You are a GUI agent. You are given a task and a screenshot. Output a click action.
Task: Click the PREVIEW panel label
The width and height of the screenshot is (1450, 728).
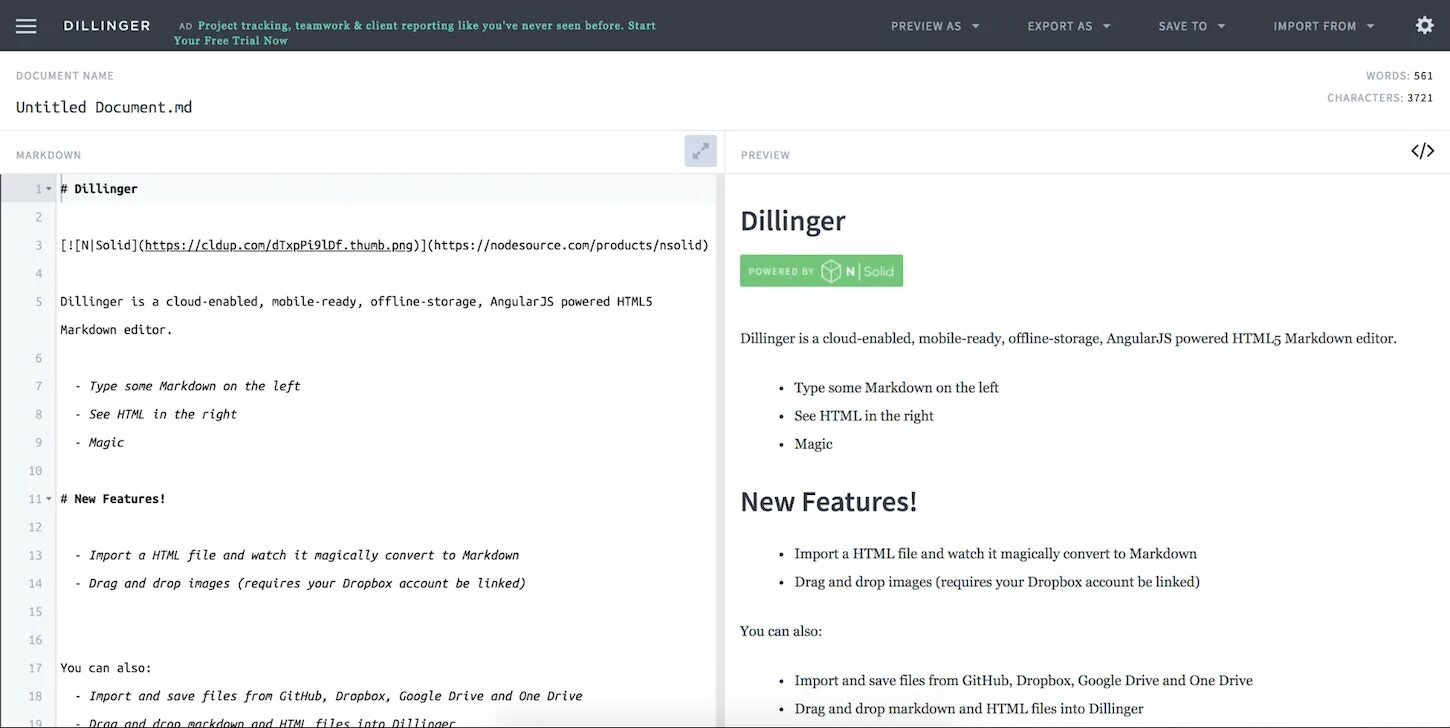pyautogui.click(x=765, y=155)
